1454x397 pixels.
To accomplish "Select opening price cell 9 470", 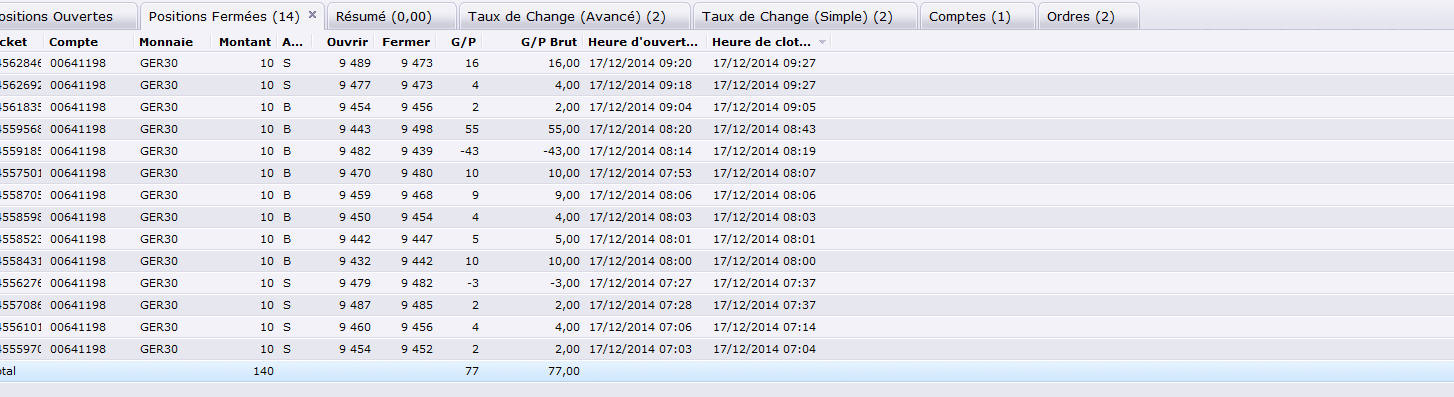I will click(x=354, y=173).
